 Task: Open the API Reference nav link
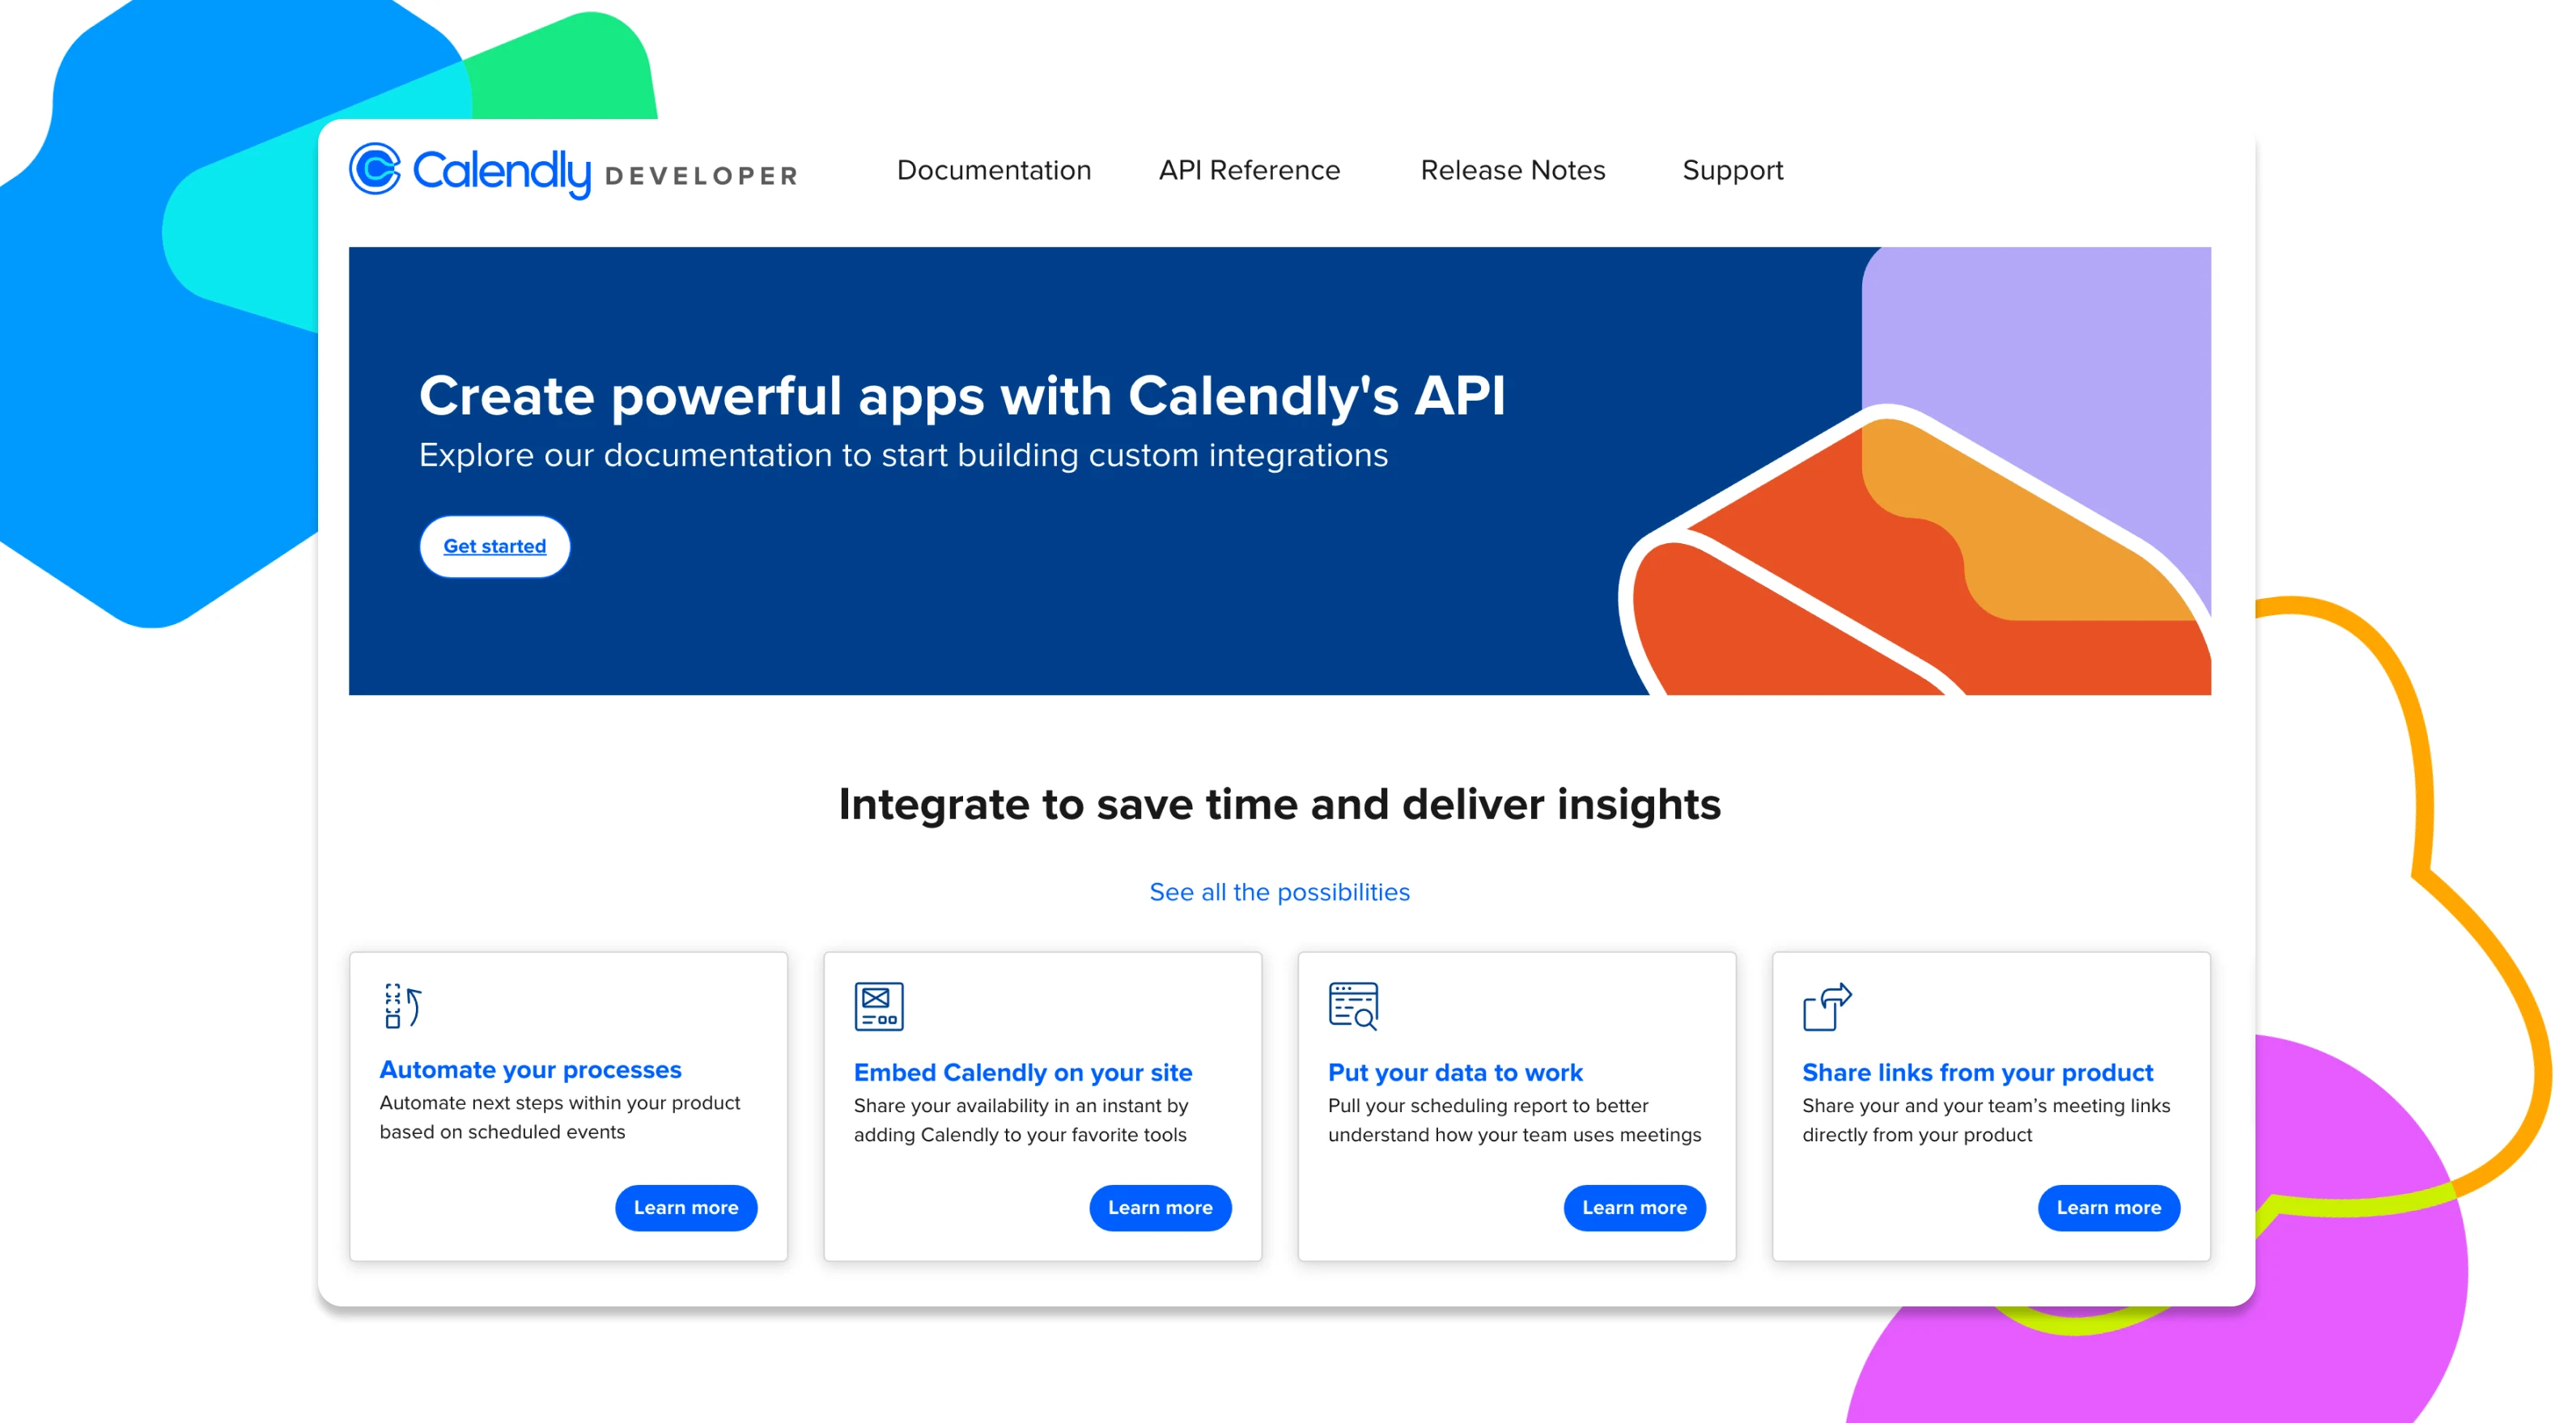(1250, 170)
